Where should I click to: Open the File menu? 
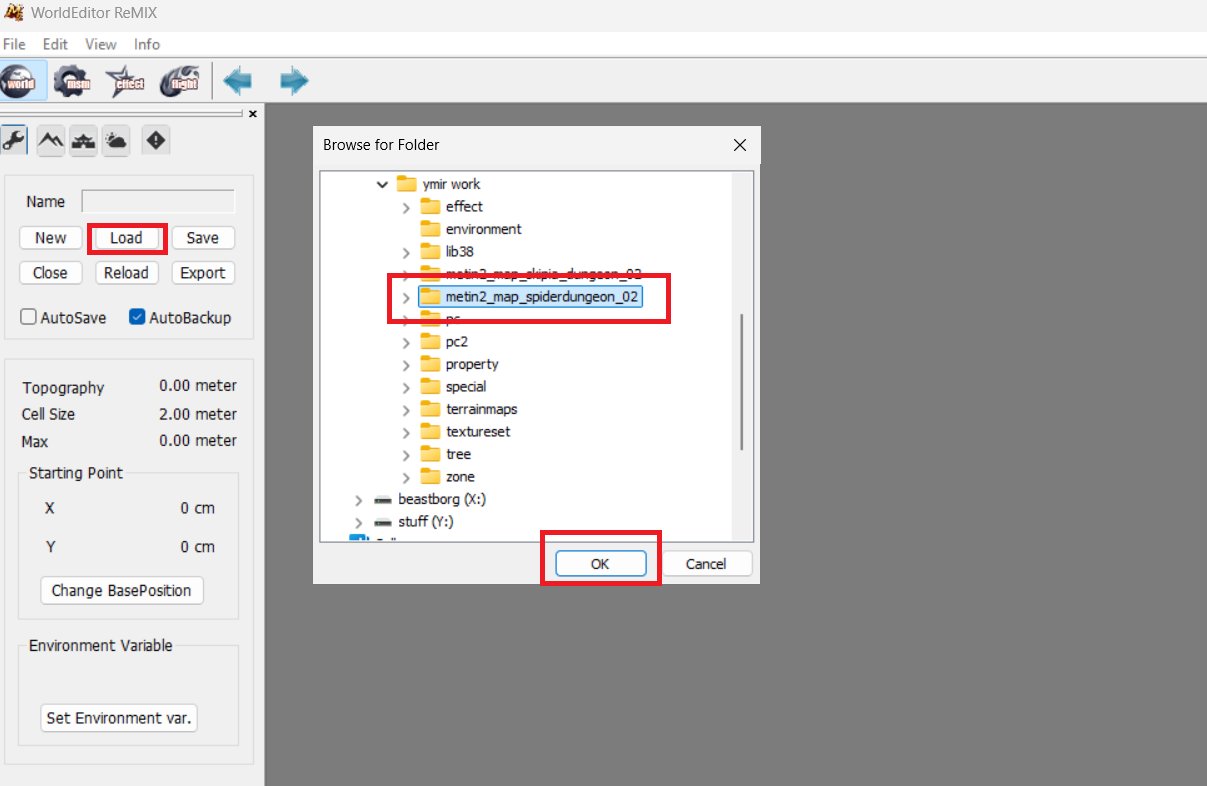click(x=14, y=44)
